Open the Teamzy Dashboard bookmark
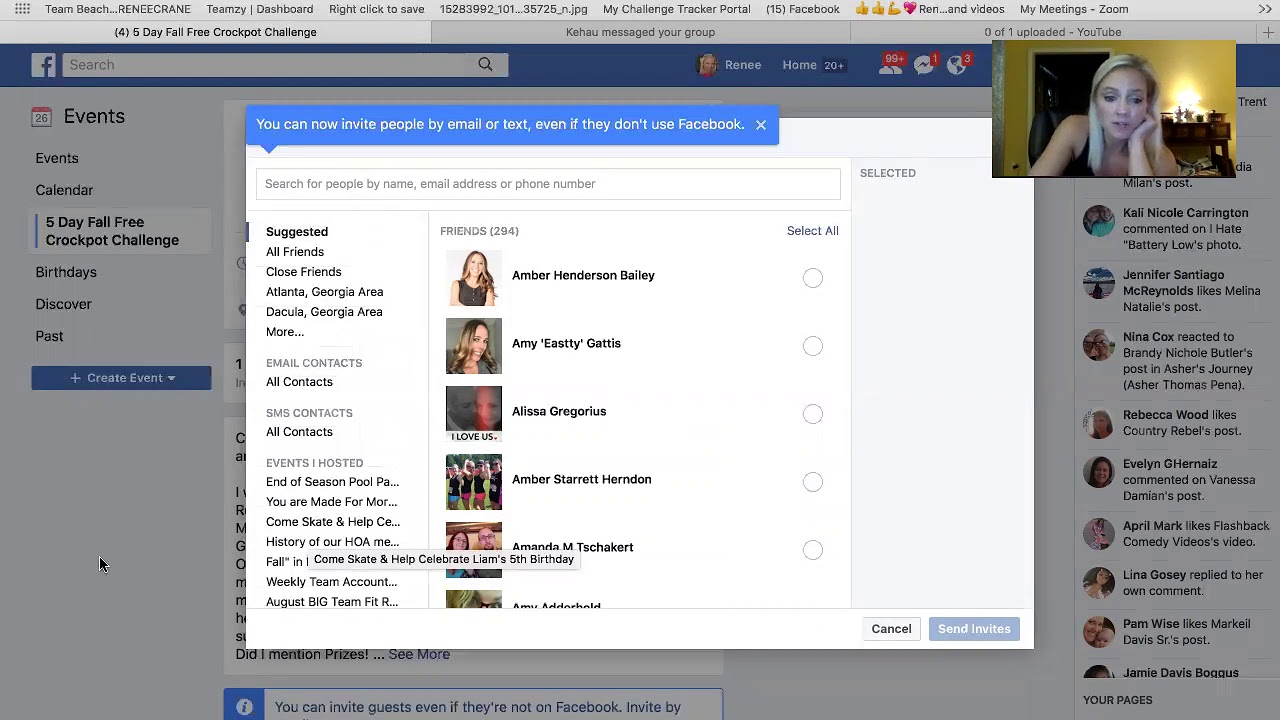The width and height of the screenshot is (1280, 720). (x=260, y=9)
